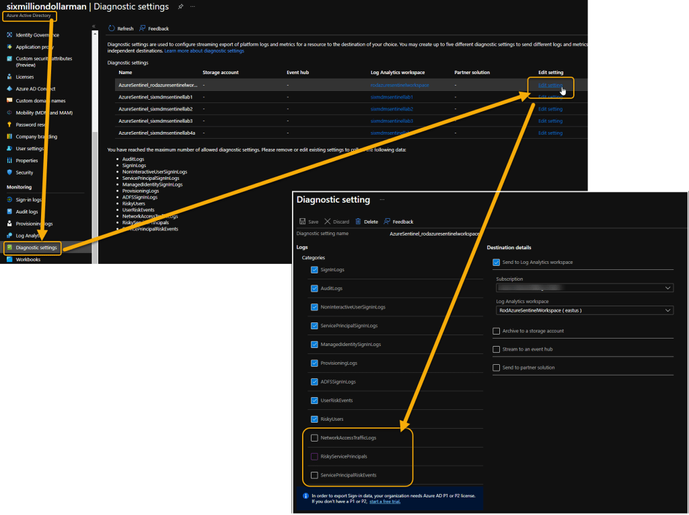Click Delete in Diagnostic setting toolbar
689x515 pixels.
coord(366,221)
